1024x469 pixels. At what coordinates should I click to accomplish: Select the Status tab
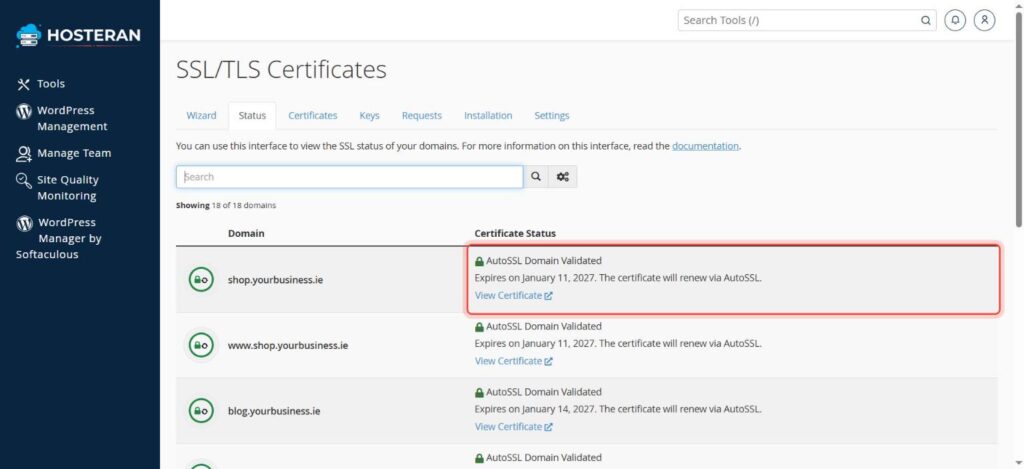(x=252, y=116)
